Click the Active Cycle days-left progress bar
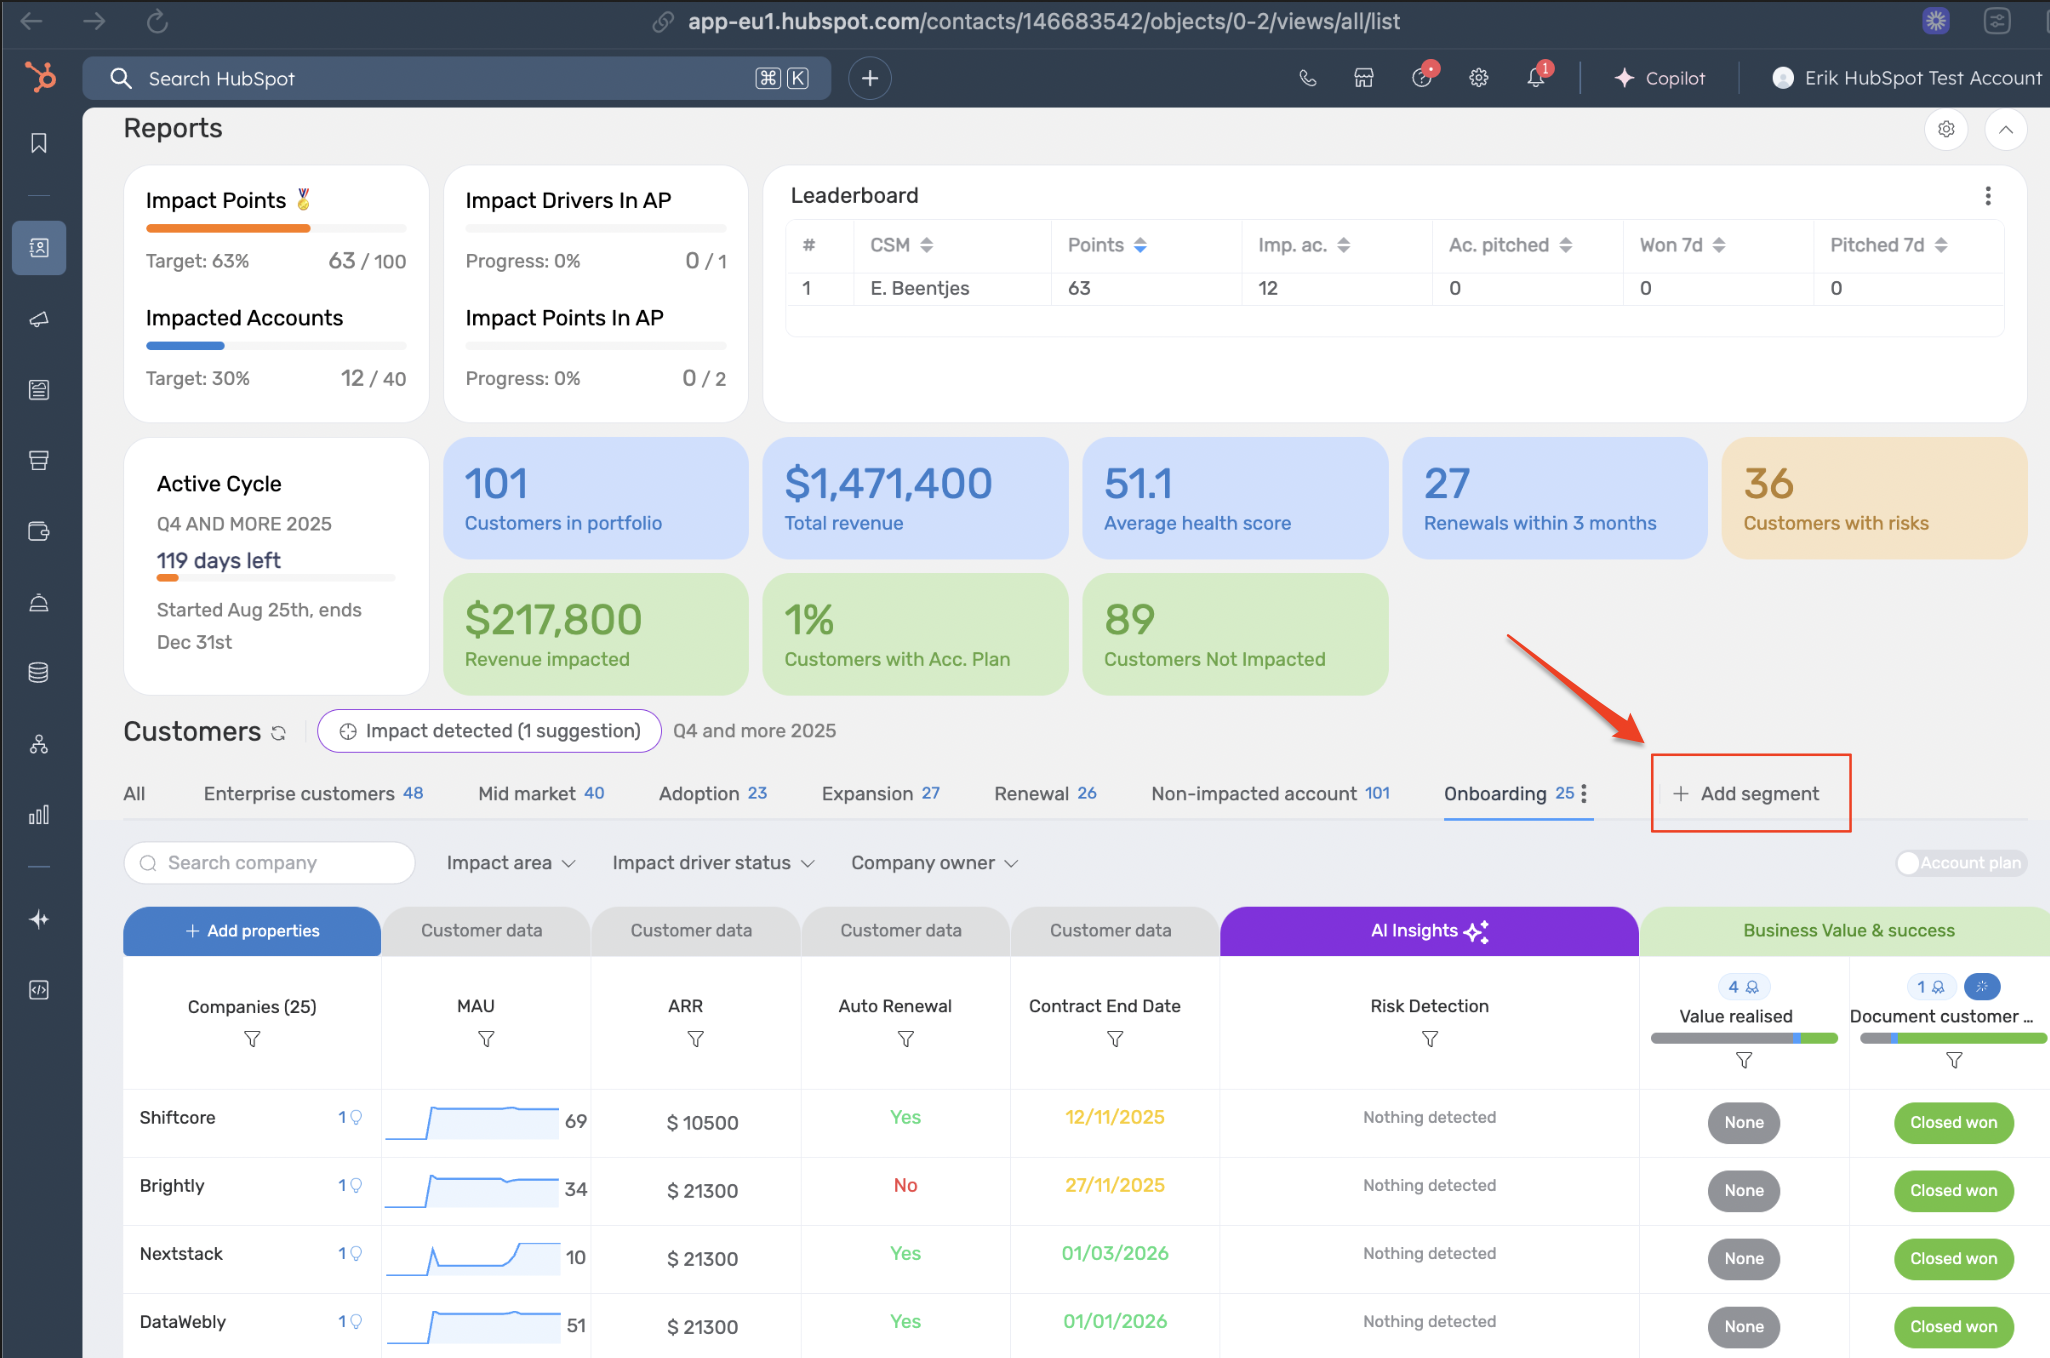 (276, 578)
